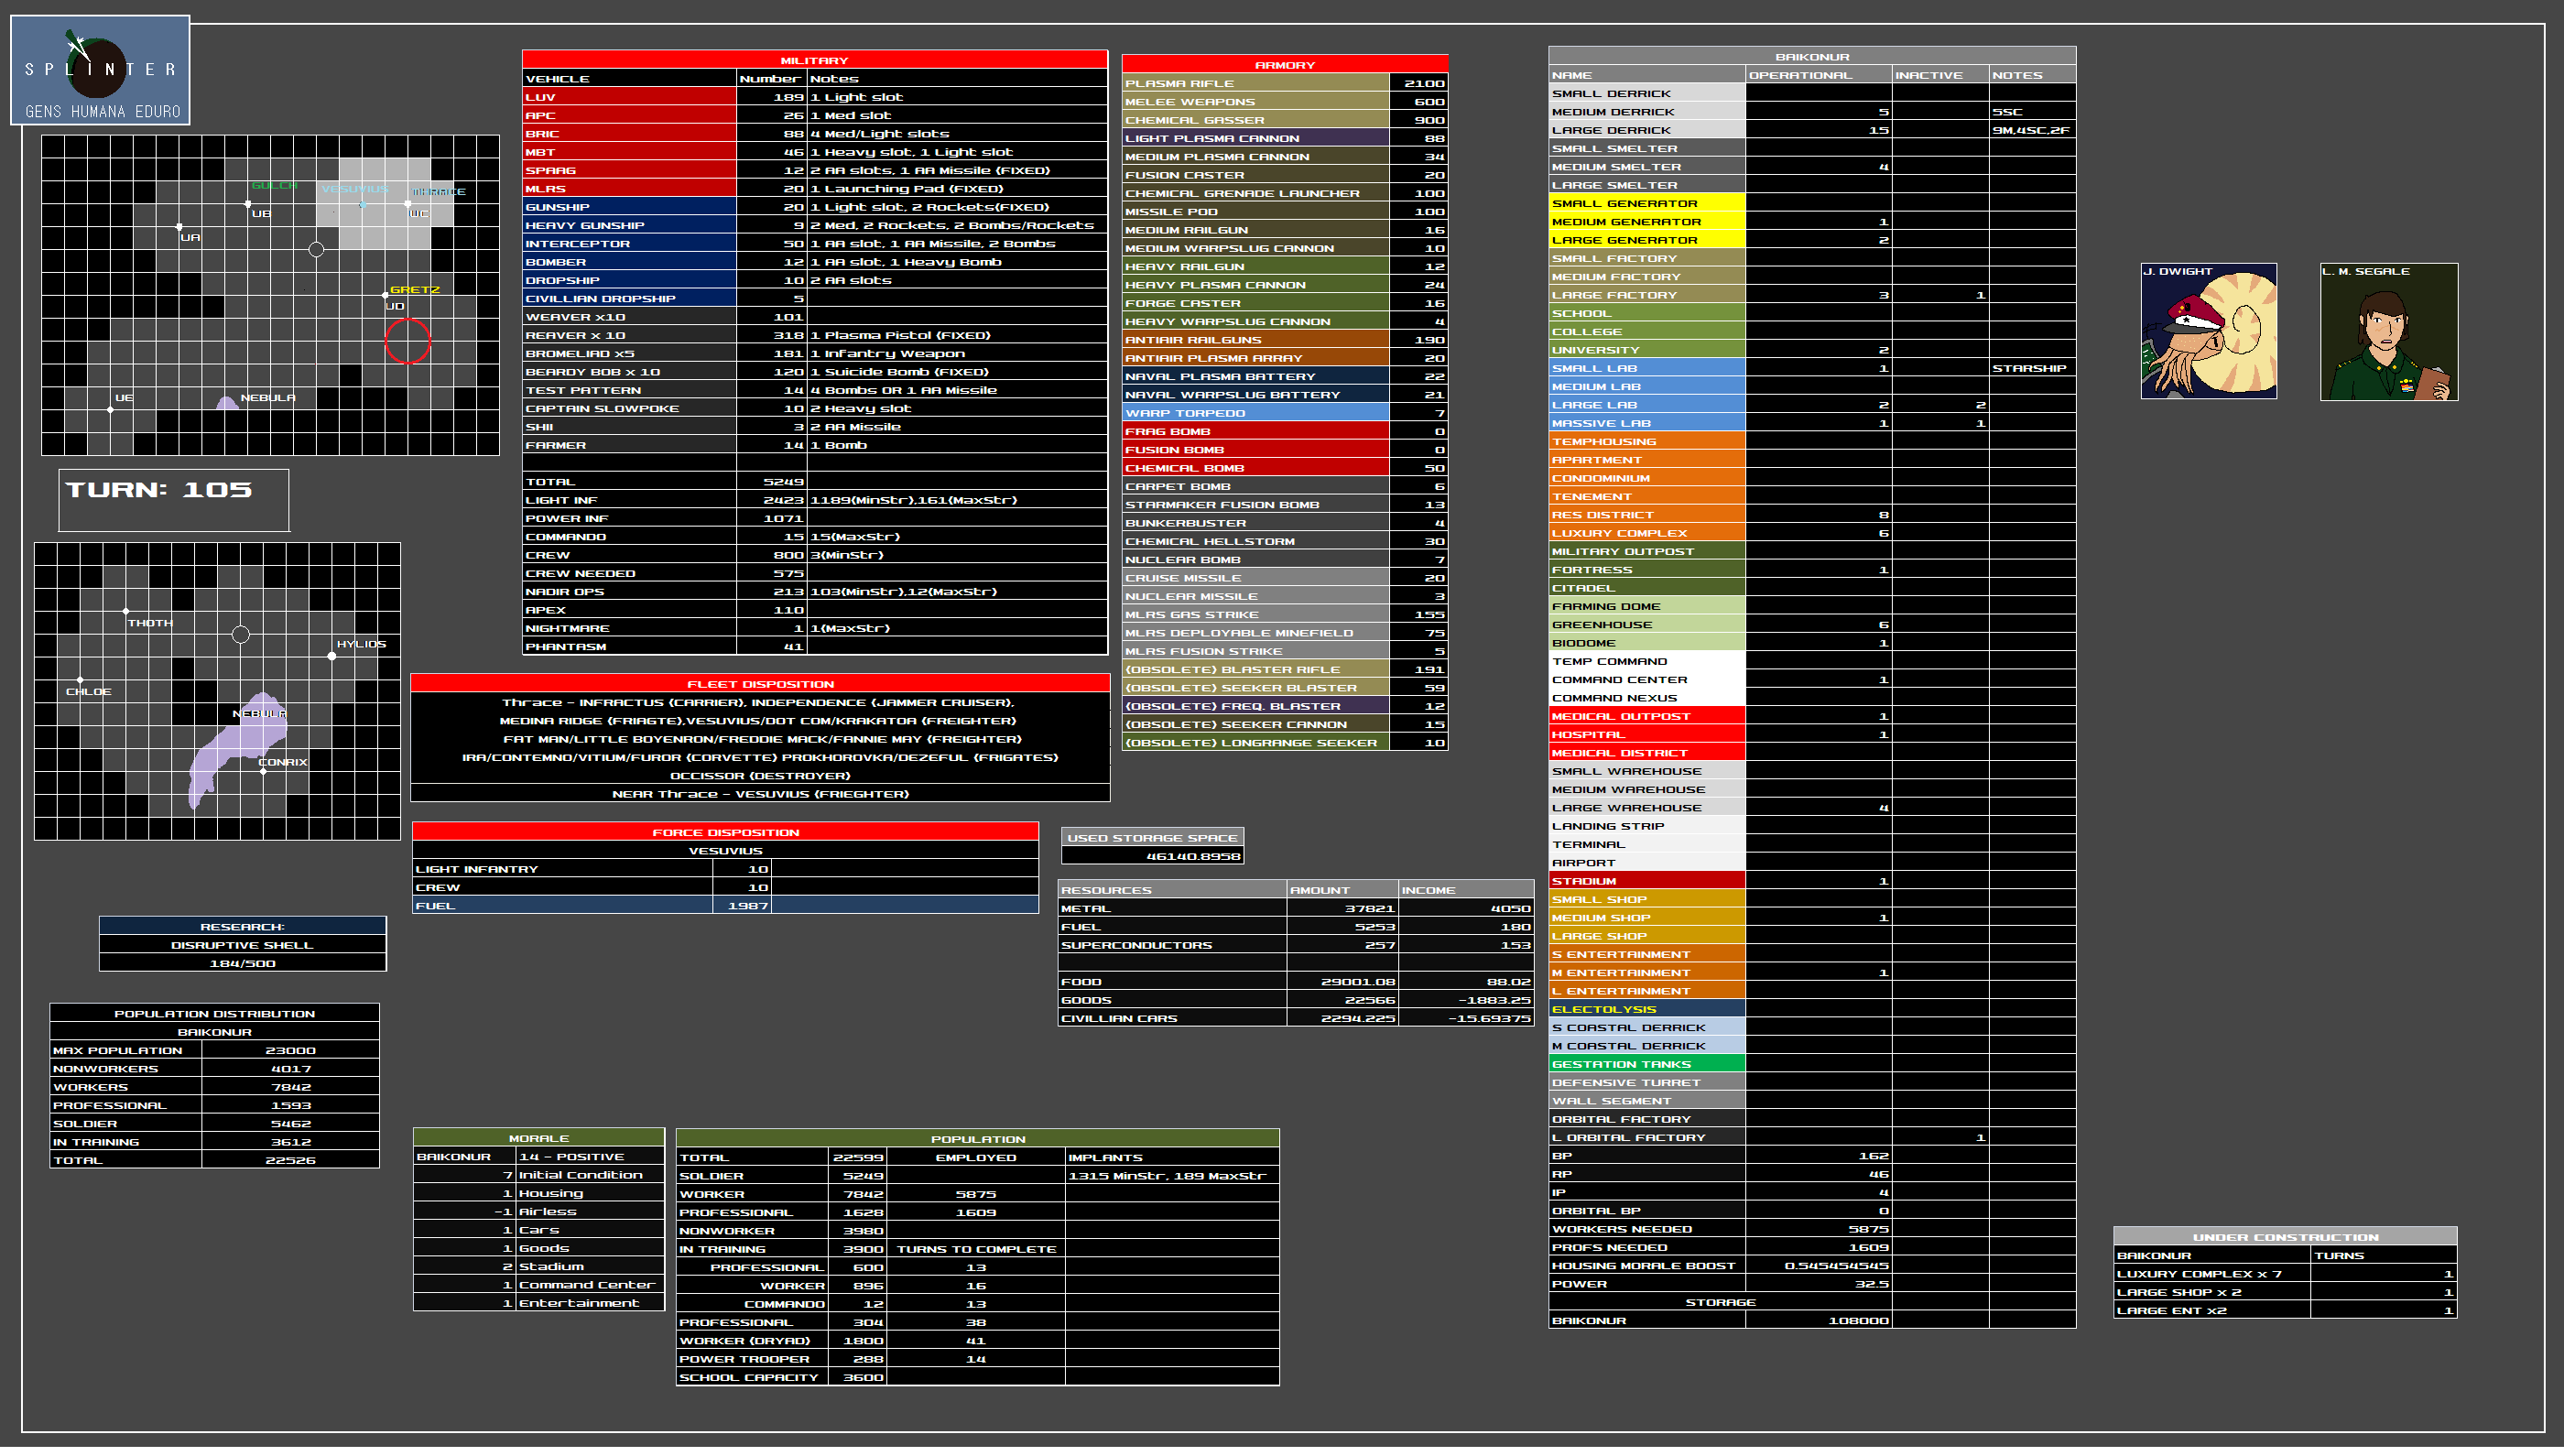
Task: Click the Armory table header
Action: [x=1284, y=64]
